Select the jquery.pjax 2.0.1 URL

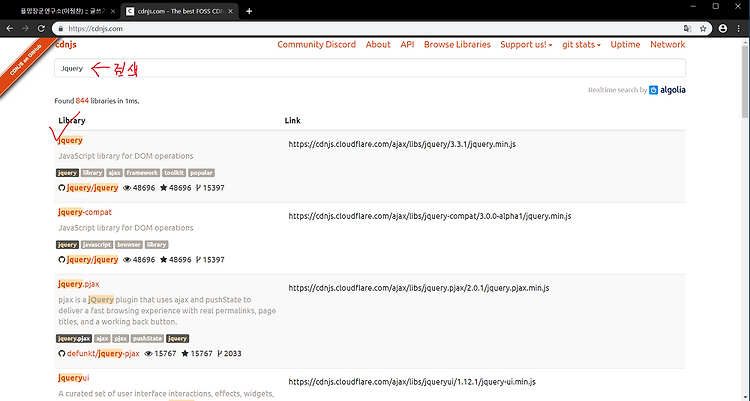click(419, 288)
